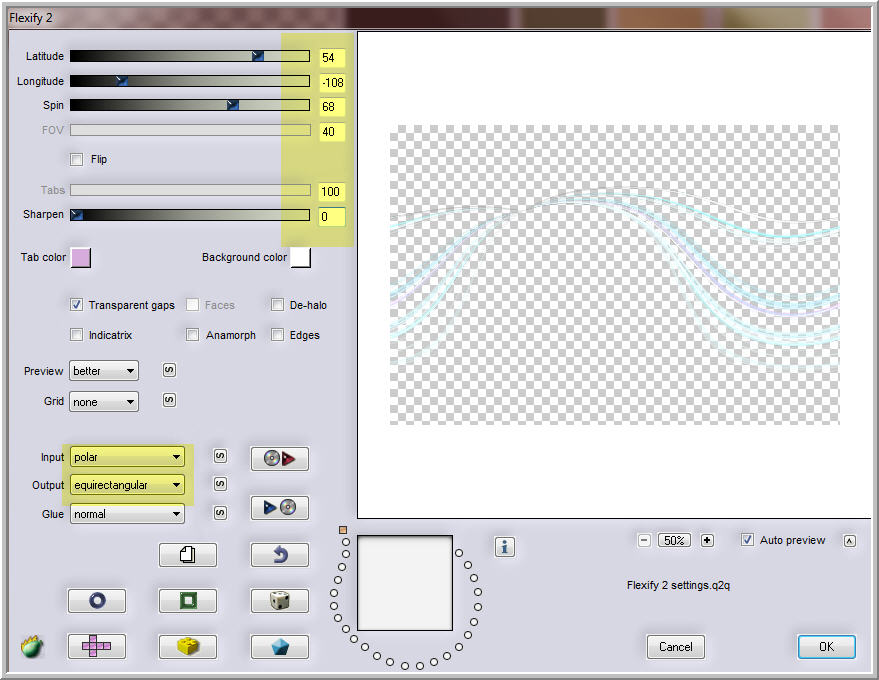The height and width of the screenshot is (680, 879).
Task: Open the Tab color swatch
Action: point(81,258)
